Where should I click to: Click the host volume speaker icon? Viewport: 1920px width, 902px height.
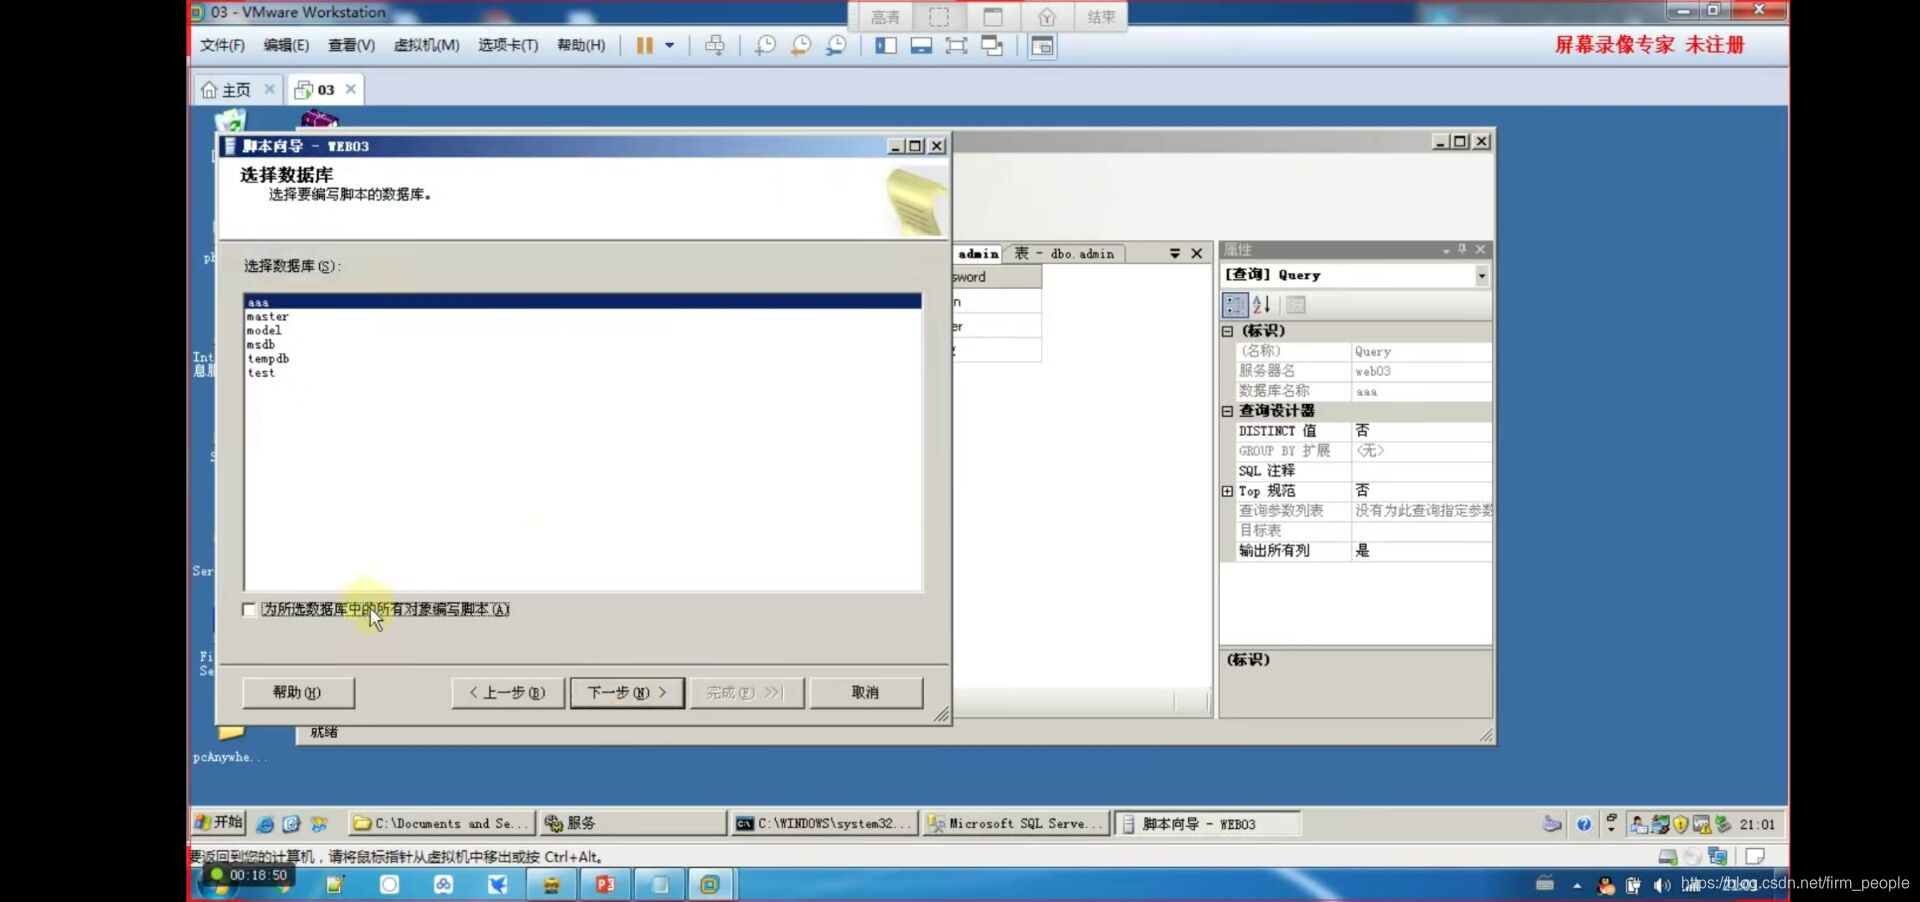point(1662,885)
